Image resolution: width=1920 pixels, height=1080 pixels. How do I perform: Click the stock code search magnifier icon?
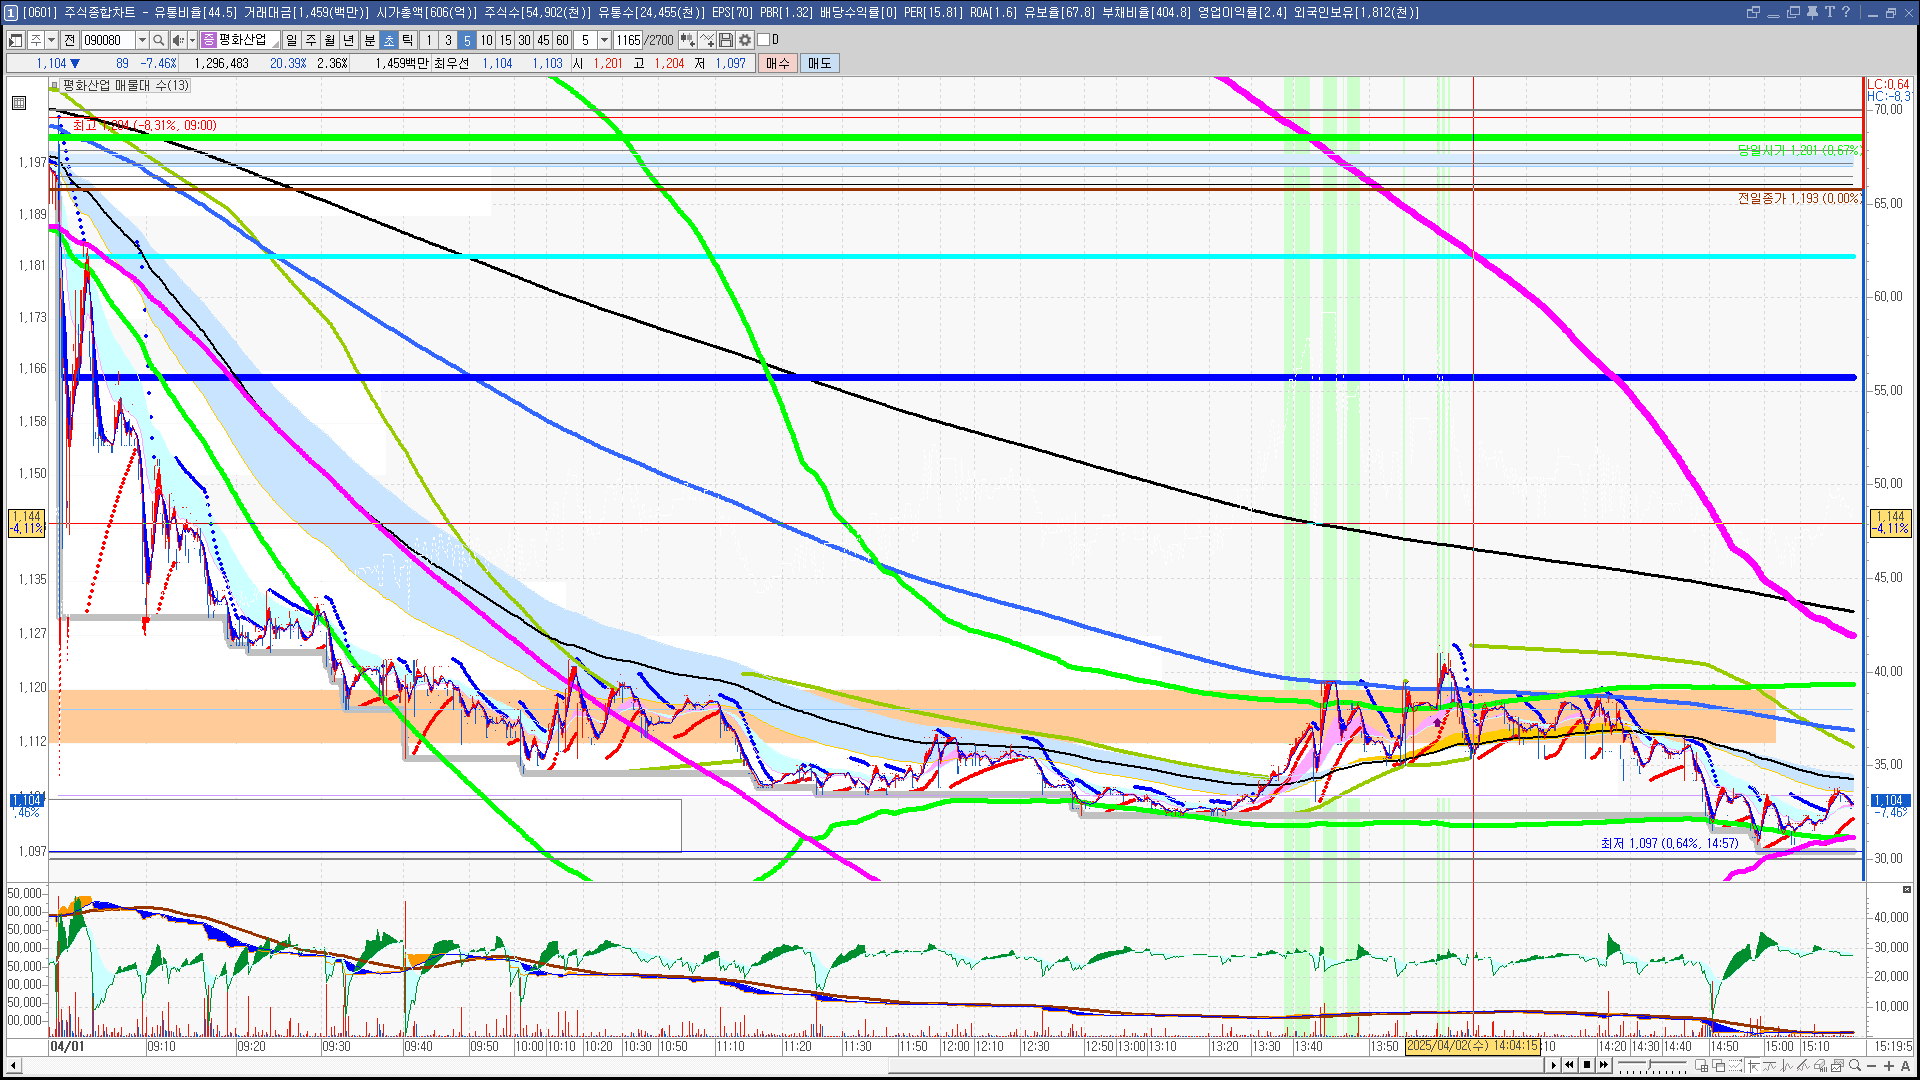(x=158, y=40)
